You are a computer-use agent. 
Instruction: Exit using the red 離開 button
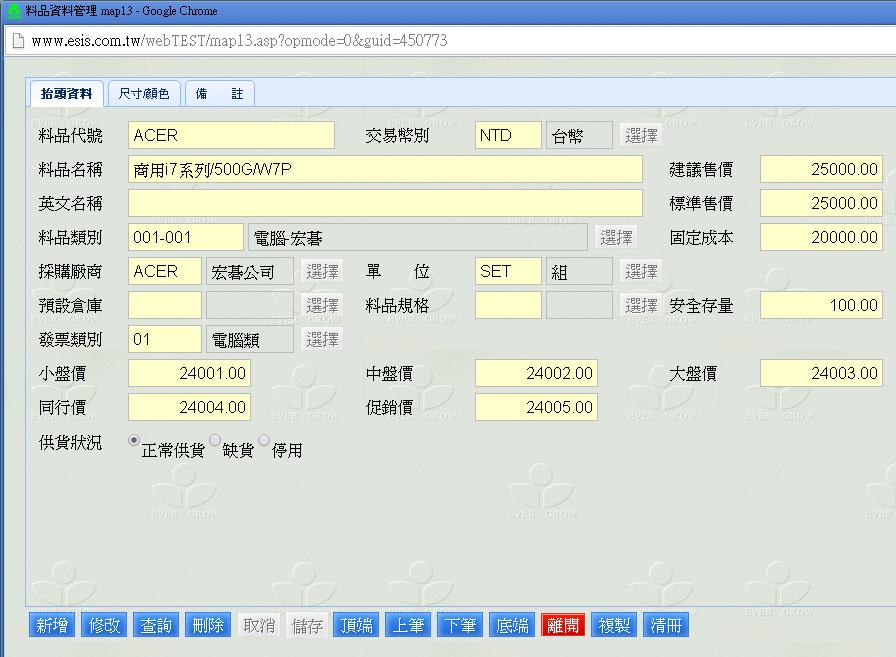point(563,626)
